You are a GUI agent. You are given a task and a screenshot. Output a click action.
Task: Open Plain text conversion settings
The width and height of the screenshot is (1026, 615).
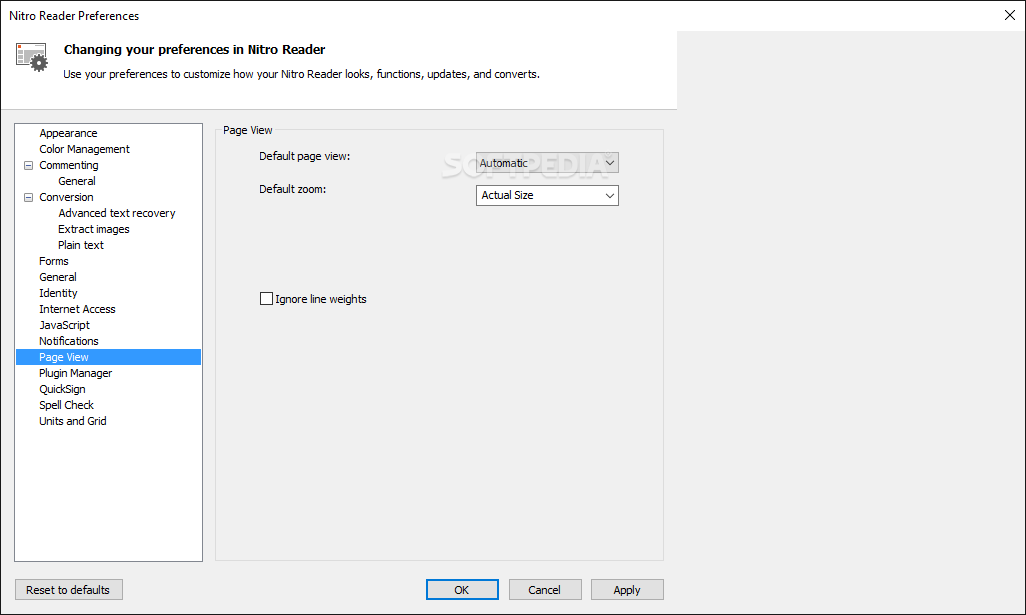pos(80,245)
